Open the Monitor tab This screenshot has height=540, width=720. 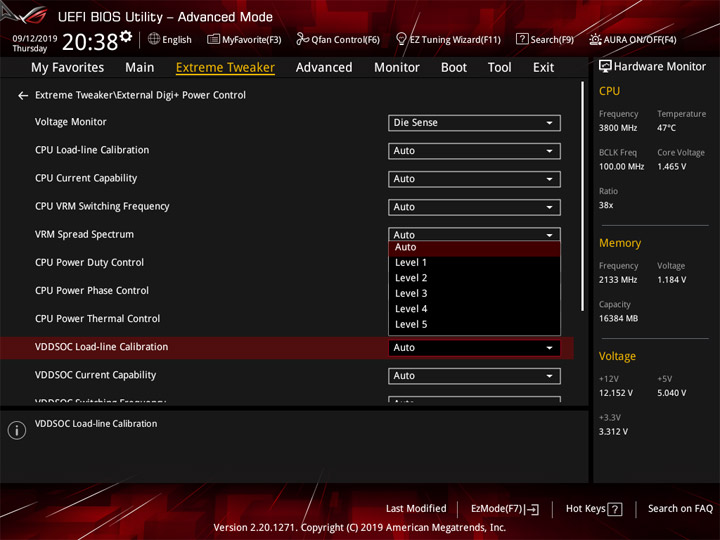[x=397, y=68]
